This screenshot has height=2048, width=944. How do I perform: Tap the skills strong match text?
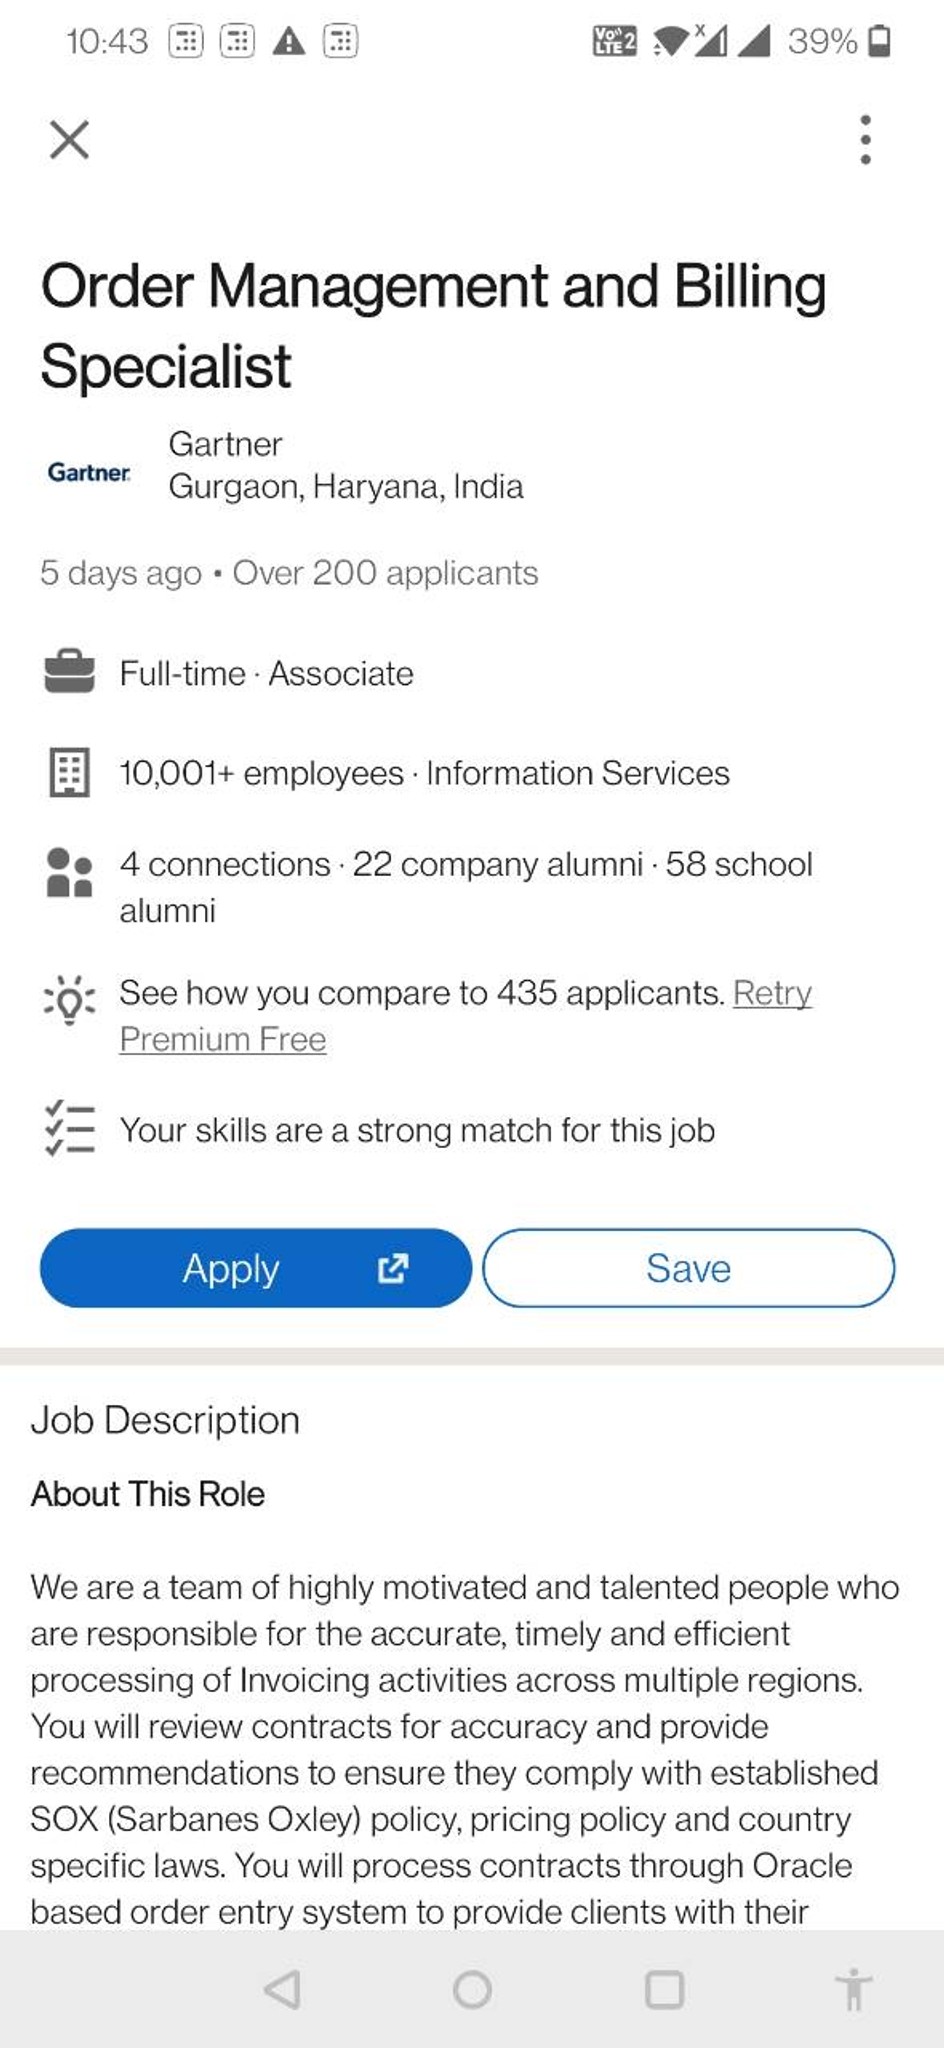pyautogui.click(x=417, y=1130)
